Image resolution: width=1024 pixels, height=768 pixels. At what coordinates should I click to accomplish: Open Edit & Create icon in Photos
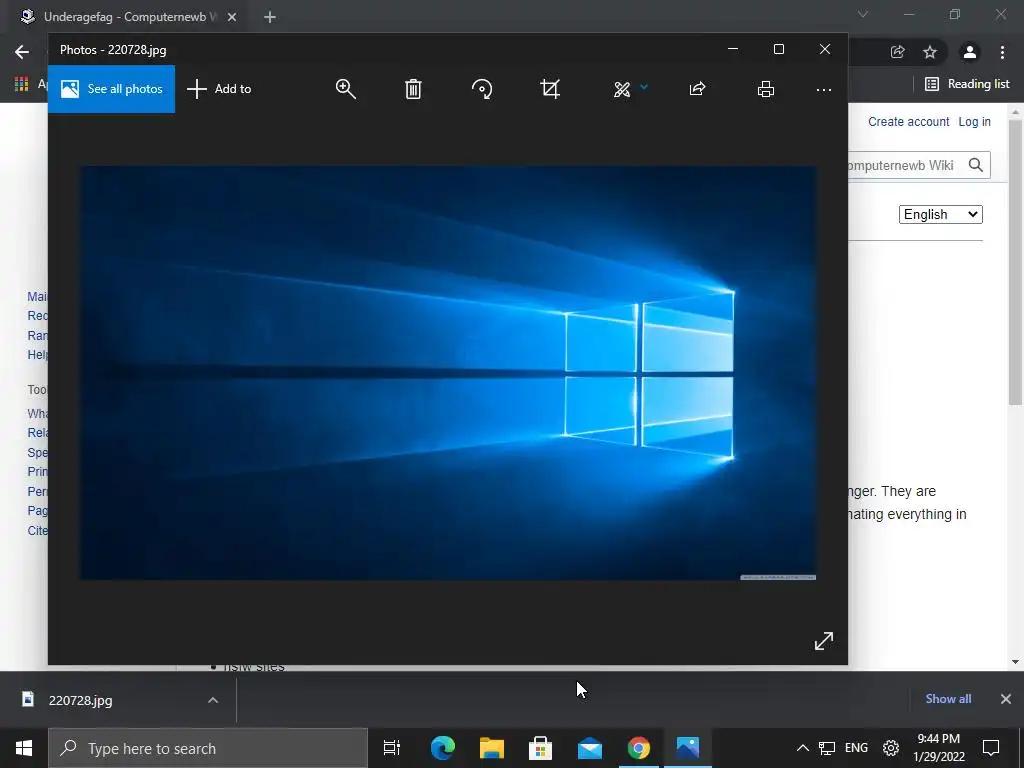622,89
